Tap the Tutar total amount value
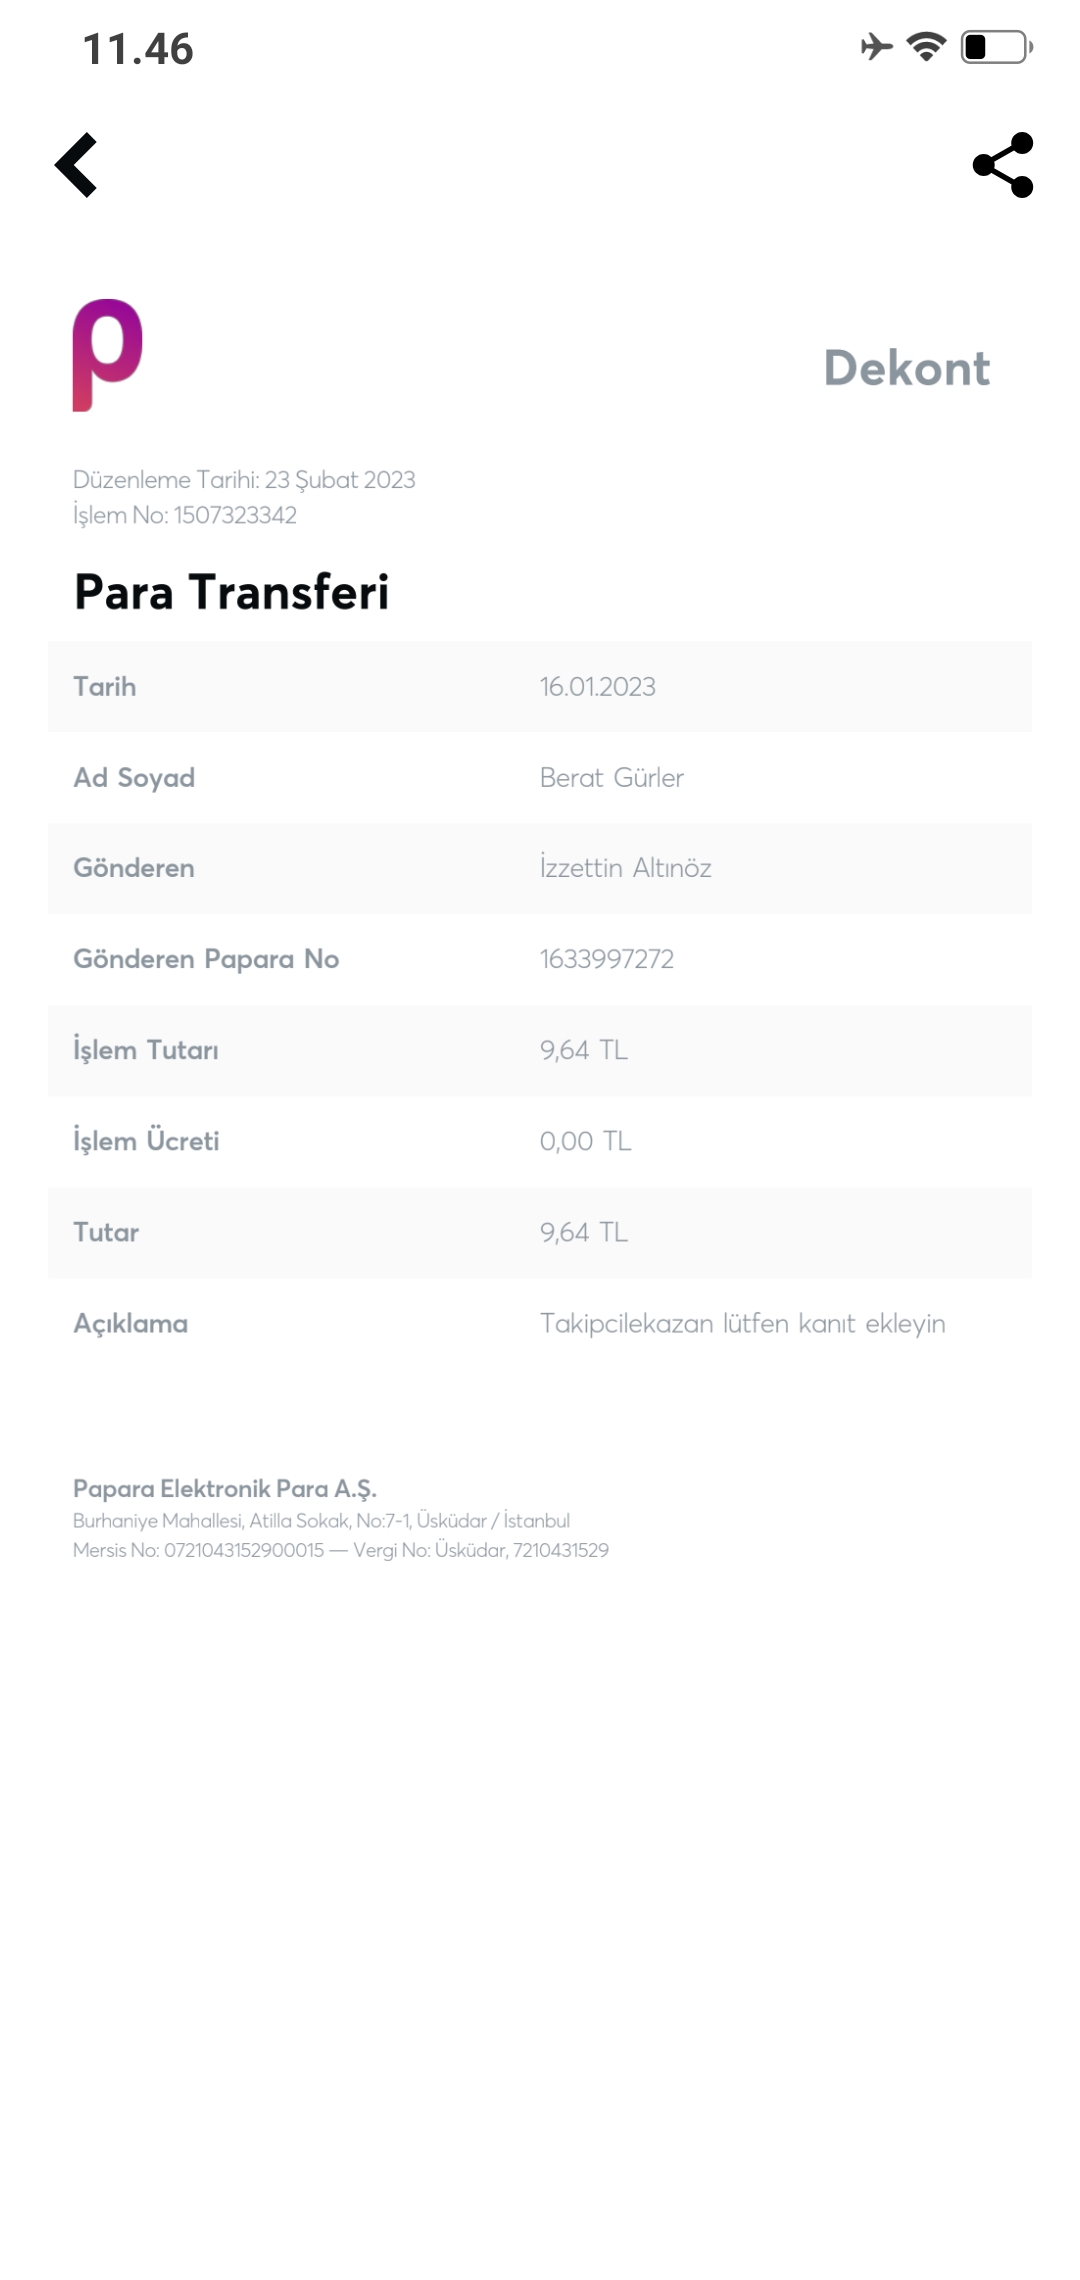This screenshot has width=1080, height=2280. [583, 1232]
